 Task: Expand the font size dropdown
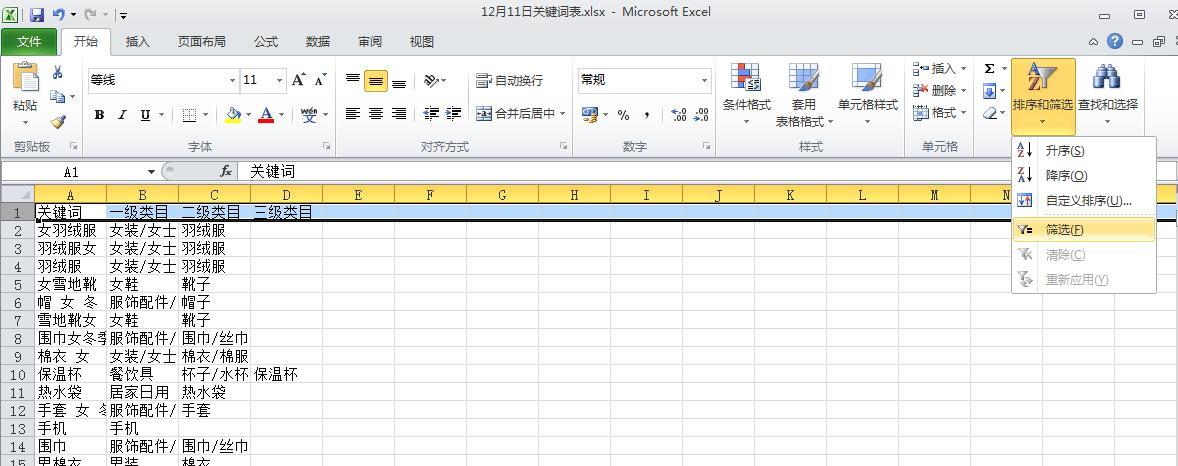[x=279, y=80]
